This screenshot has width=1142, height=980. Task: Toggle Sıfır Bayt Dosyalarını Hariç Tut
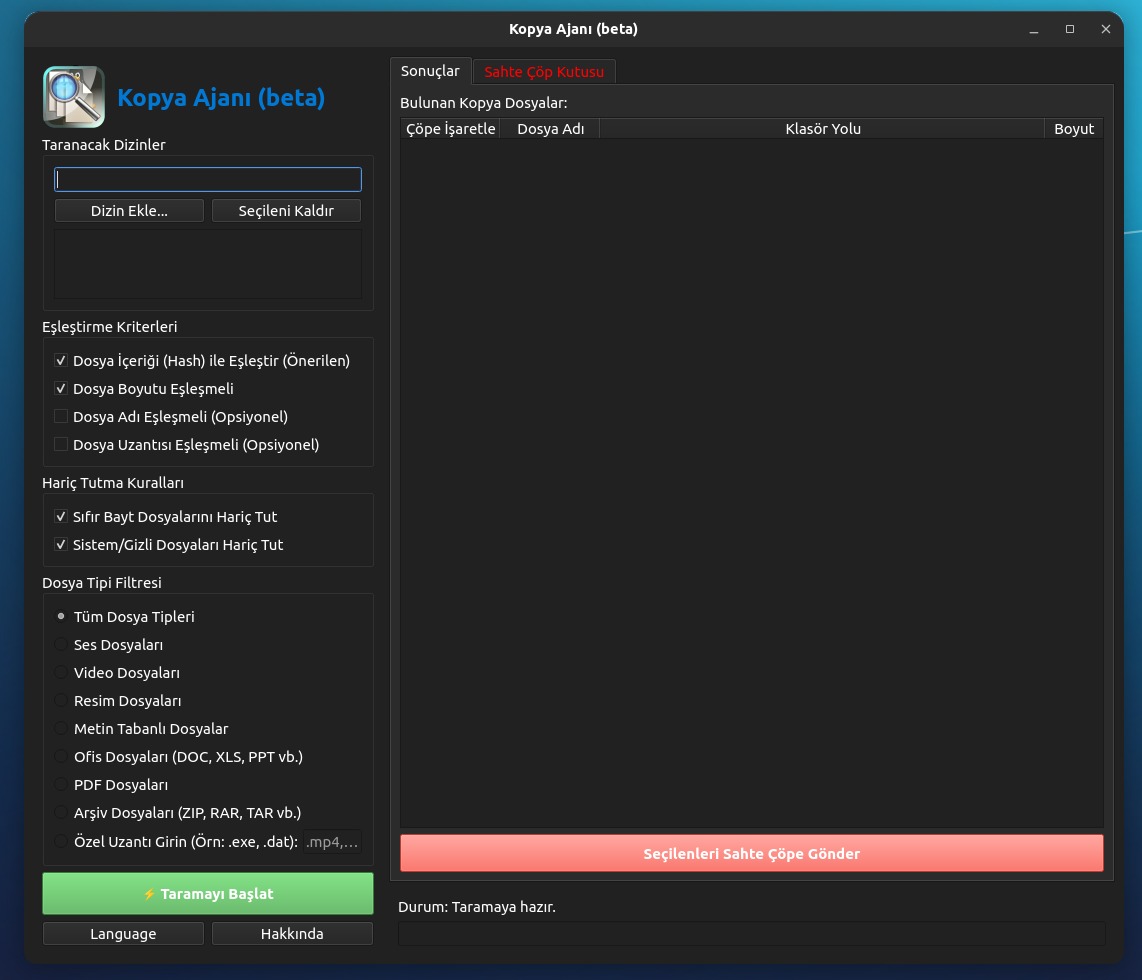61,517
